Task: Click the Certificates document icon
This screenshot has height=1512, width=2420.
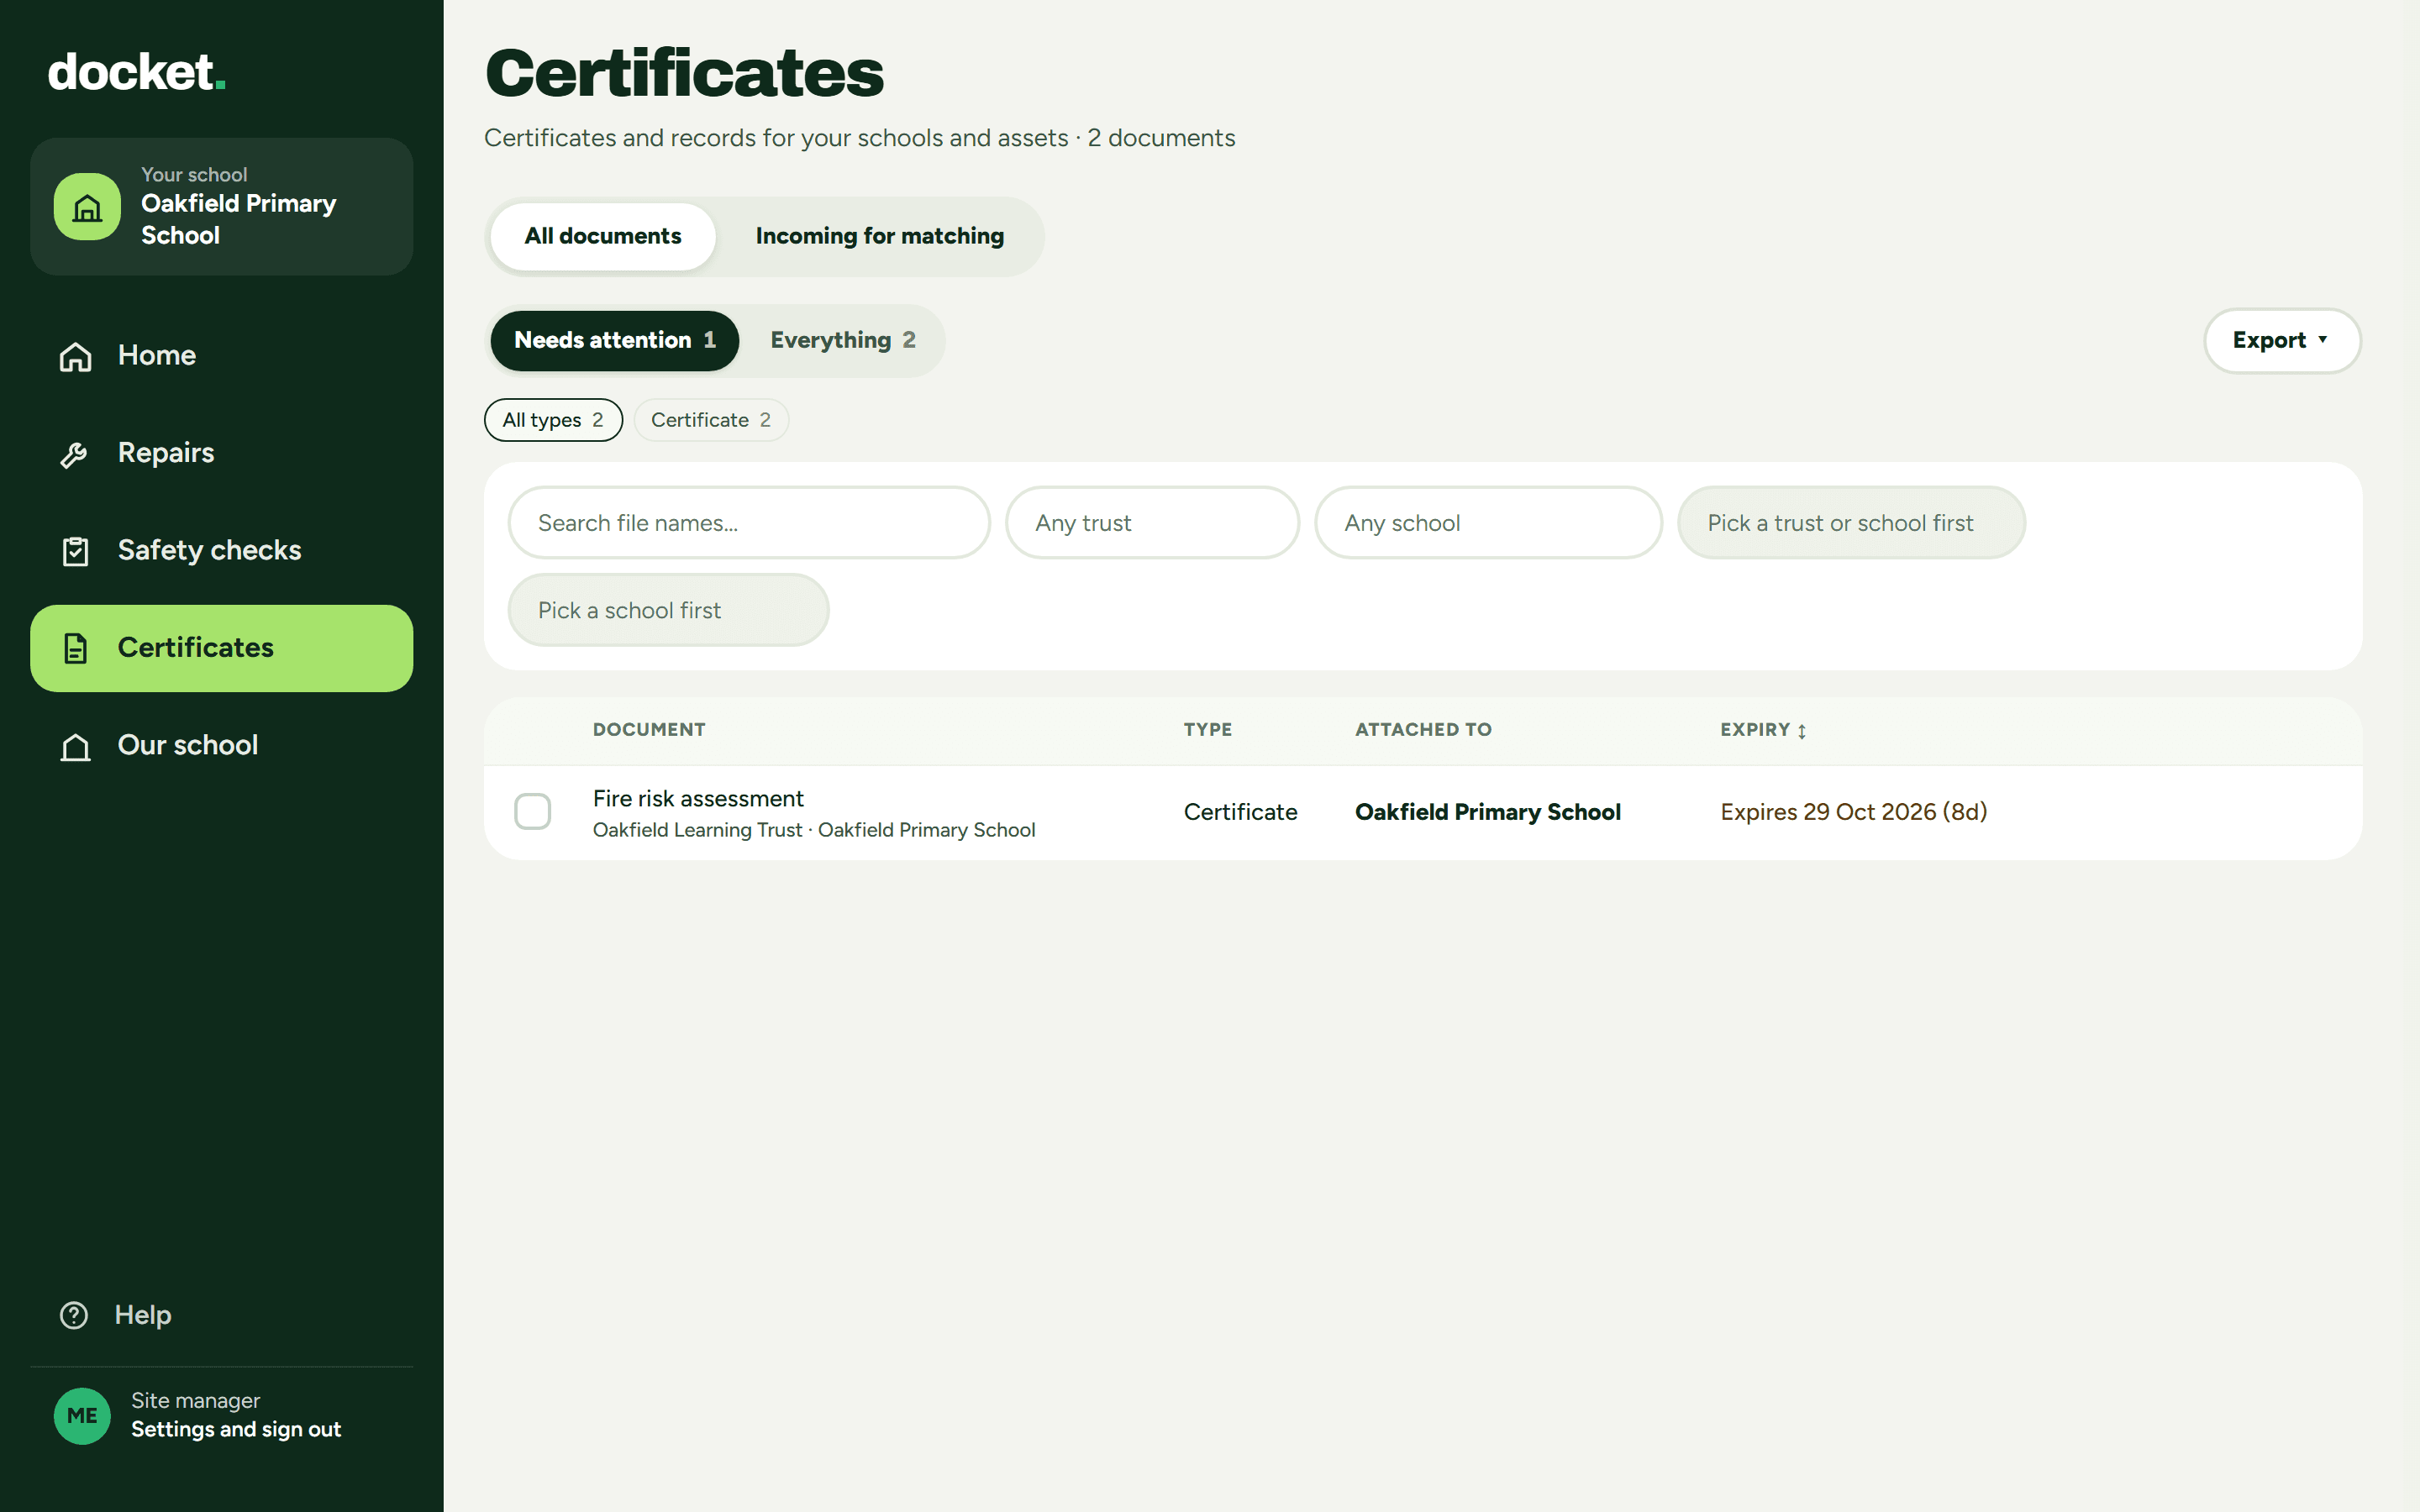Action: 75,649
